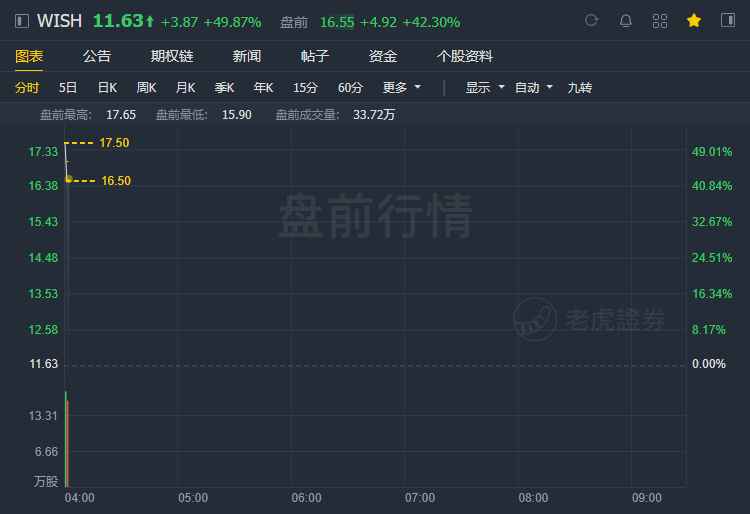The image size is (750, 514).
Task: Open the 新闻 tab
Action: 247,56
